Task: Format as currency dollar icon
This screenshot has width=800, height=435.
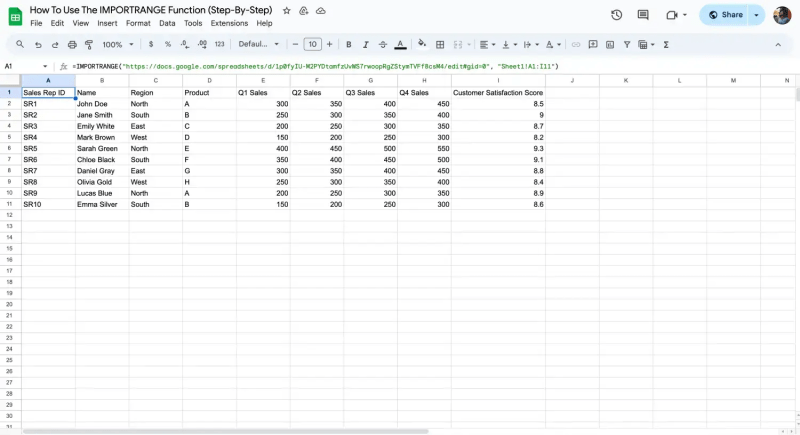Action: coord(151,44)
